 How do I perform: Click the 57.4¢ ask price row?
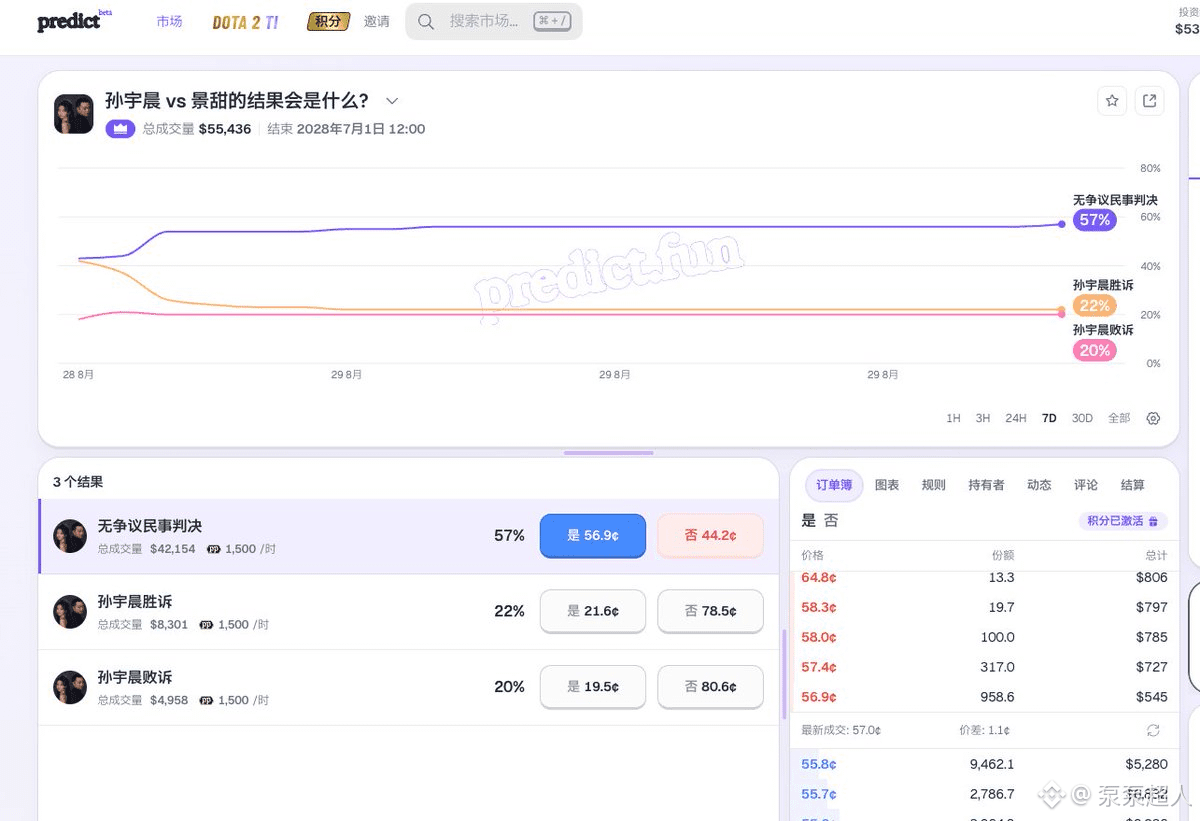point(984,667)
